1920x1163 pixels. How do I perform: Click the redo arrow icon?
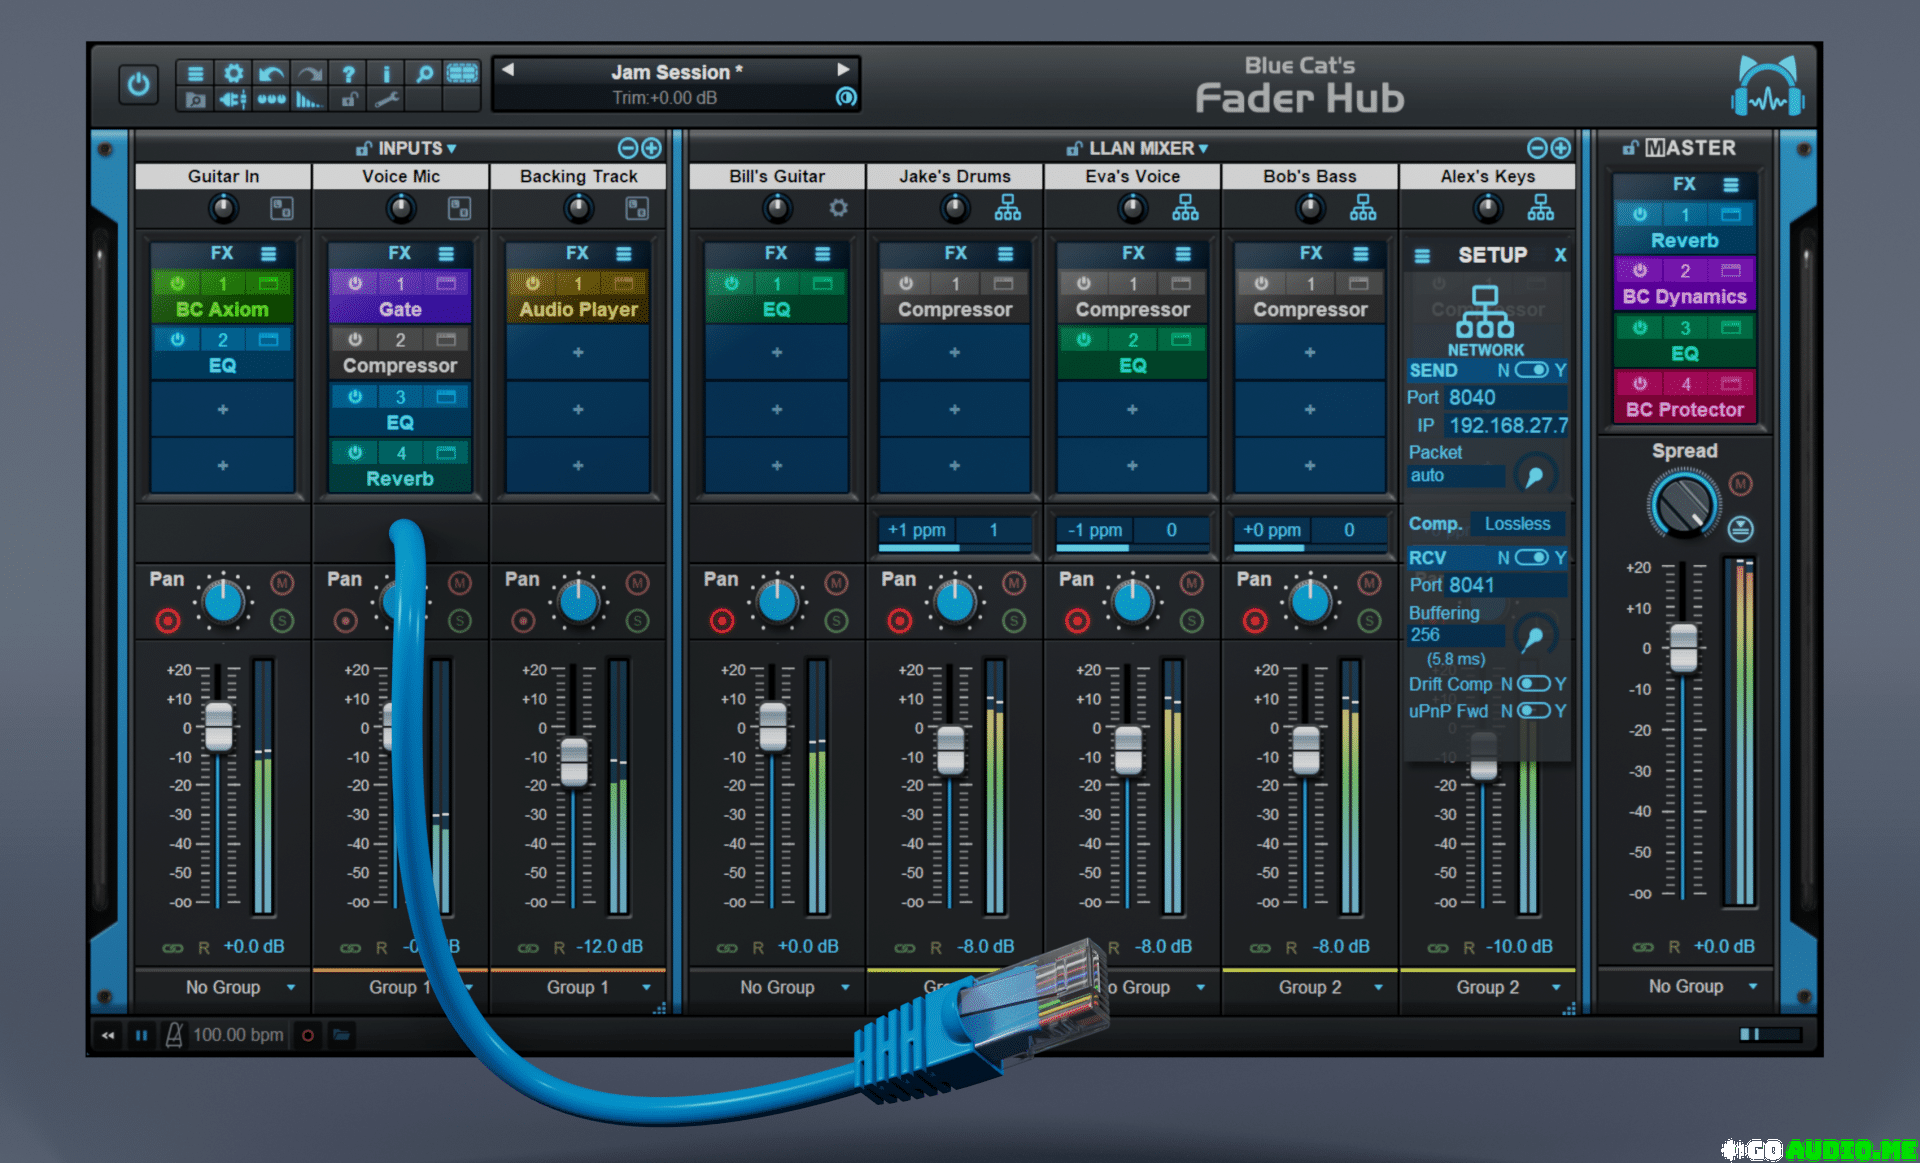click(310, 73)
